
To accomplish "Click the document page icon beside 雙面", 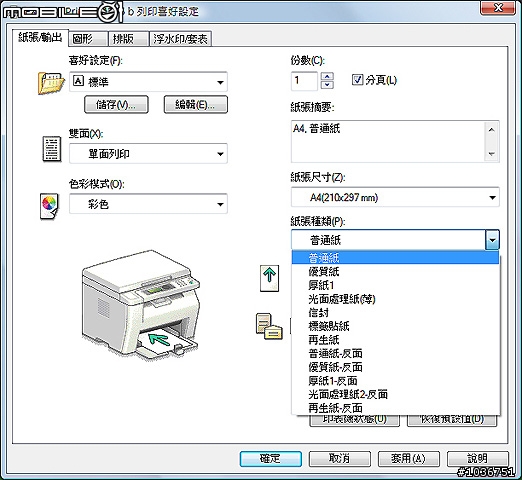I will [52, 149].
